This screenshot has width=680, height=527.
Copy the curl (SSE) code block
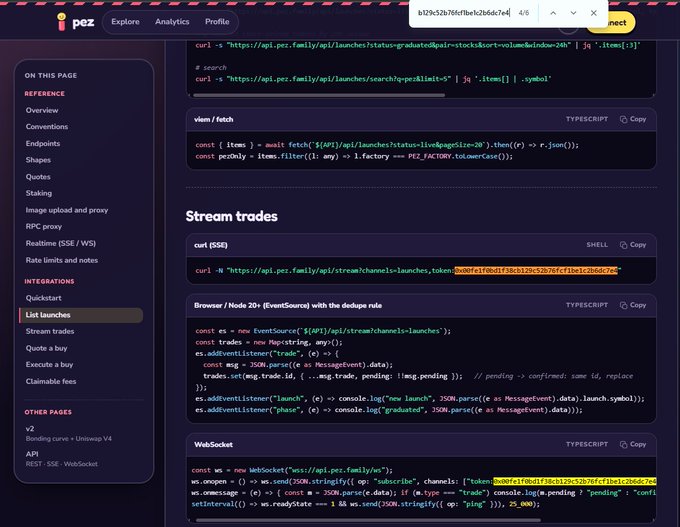tap(633, 245)
